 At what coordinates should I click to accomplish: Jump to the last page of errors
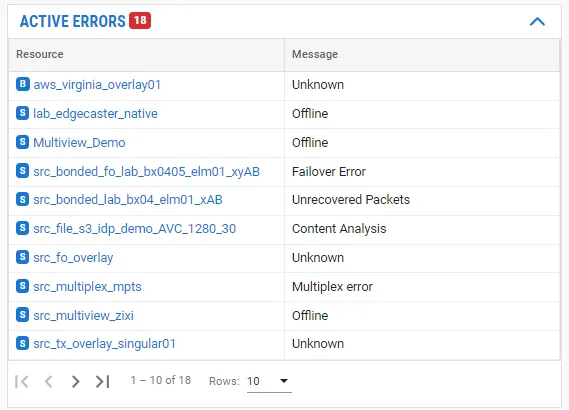point(102,381)
